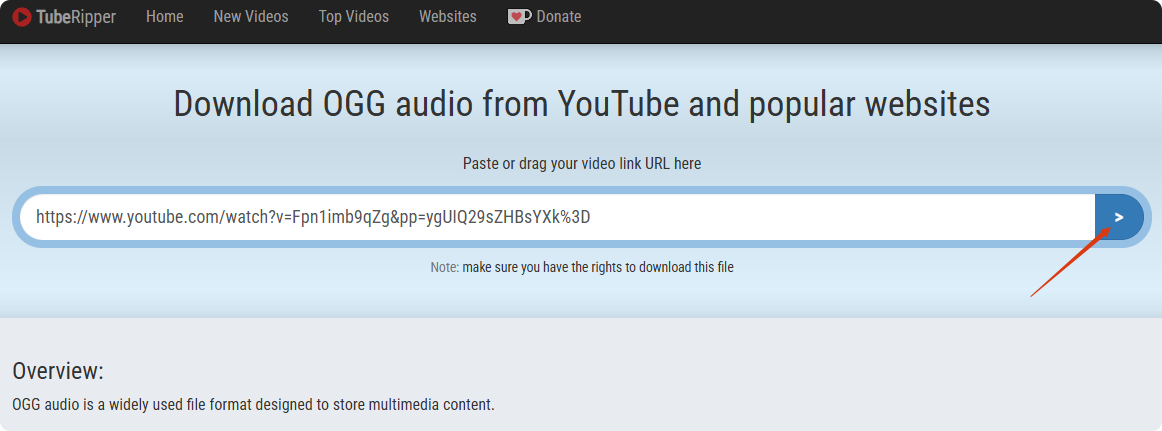
Task: Click the "Note:" label below the URL field
Action: tap(444, 267)
